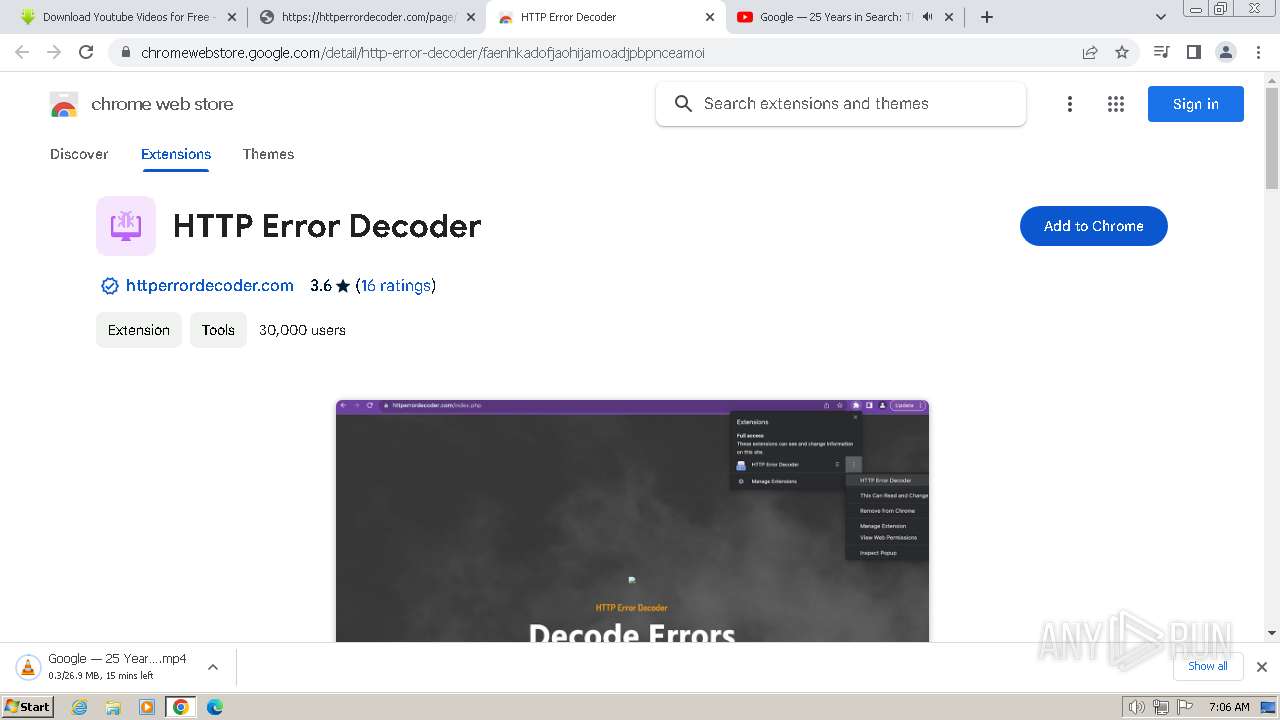The image size is (1280, 720).
Task: Click the taskbar clock showing 7:06 AM
Action: pyautogui.click(x=1229, y=707)
